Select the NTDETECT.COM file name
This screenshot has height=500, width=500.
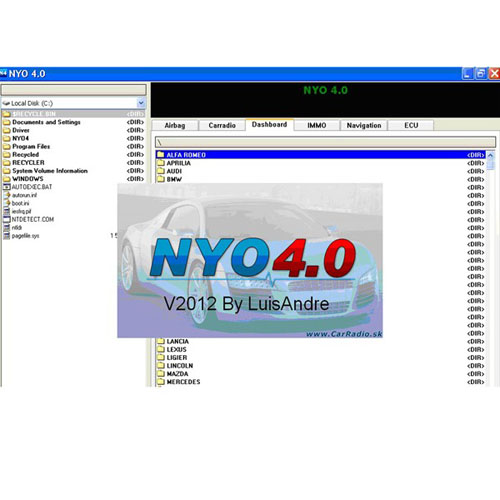33,219
